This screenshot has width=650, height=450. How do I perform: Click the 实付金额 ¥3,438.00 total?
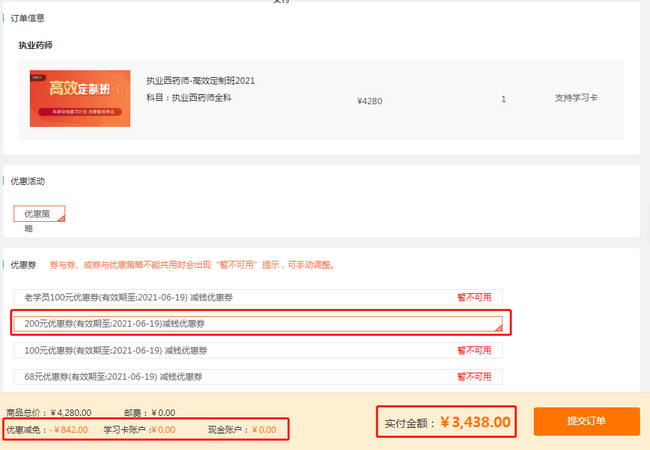pos(476,422)
